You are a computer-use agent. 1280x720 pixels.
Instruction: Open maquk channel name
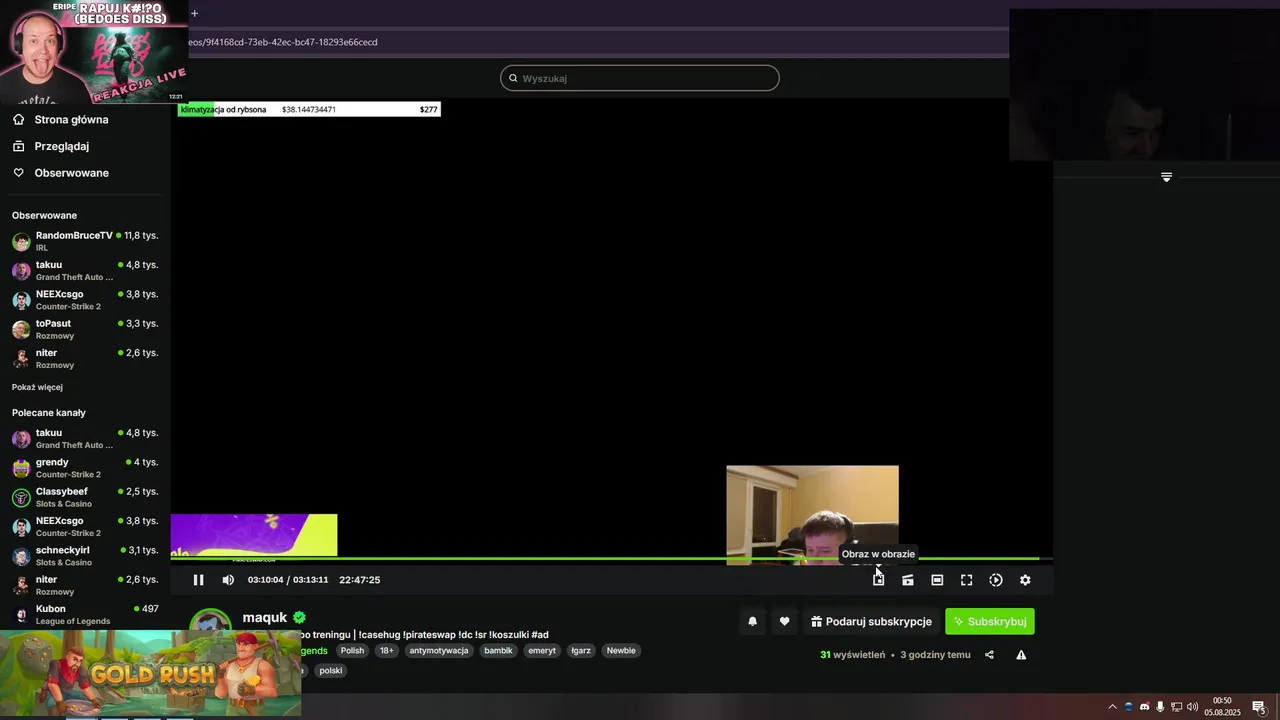click(x=265, y=618)
